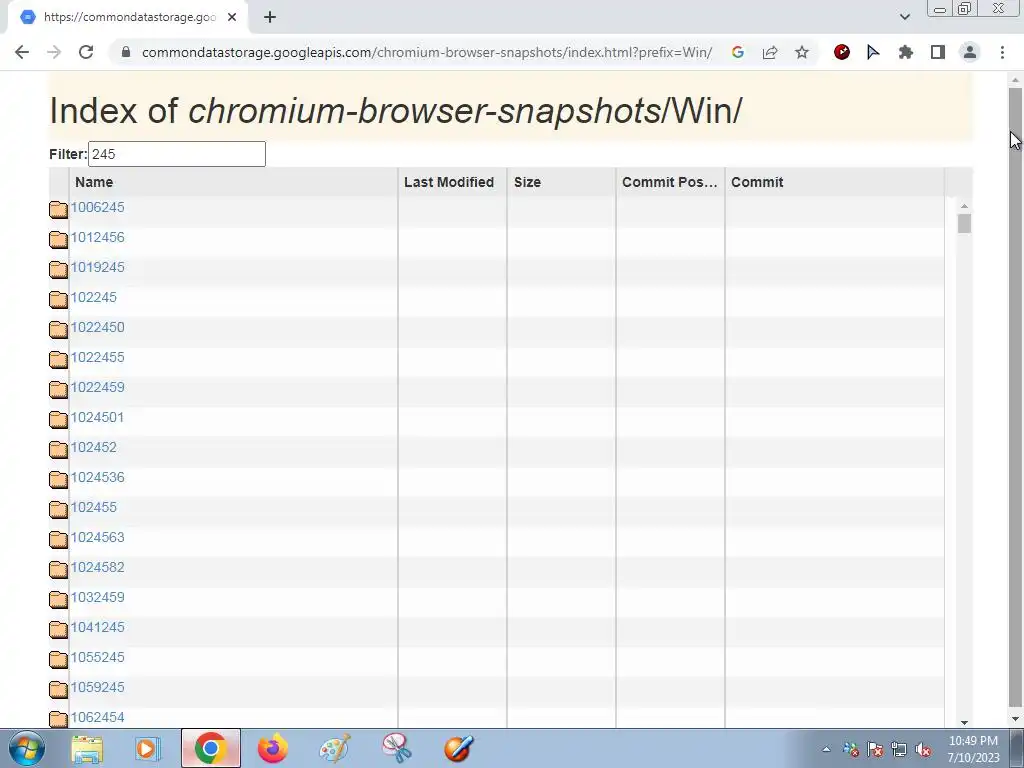Click folder icon beside 1041245
The image size is (1024, 768).
tap(58, 630)
